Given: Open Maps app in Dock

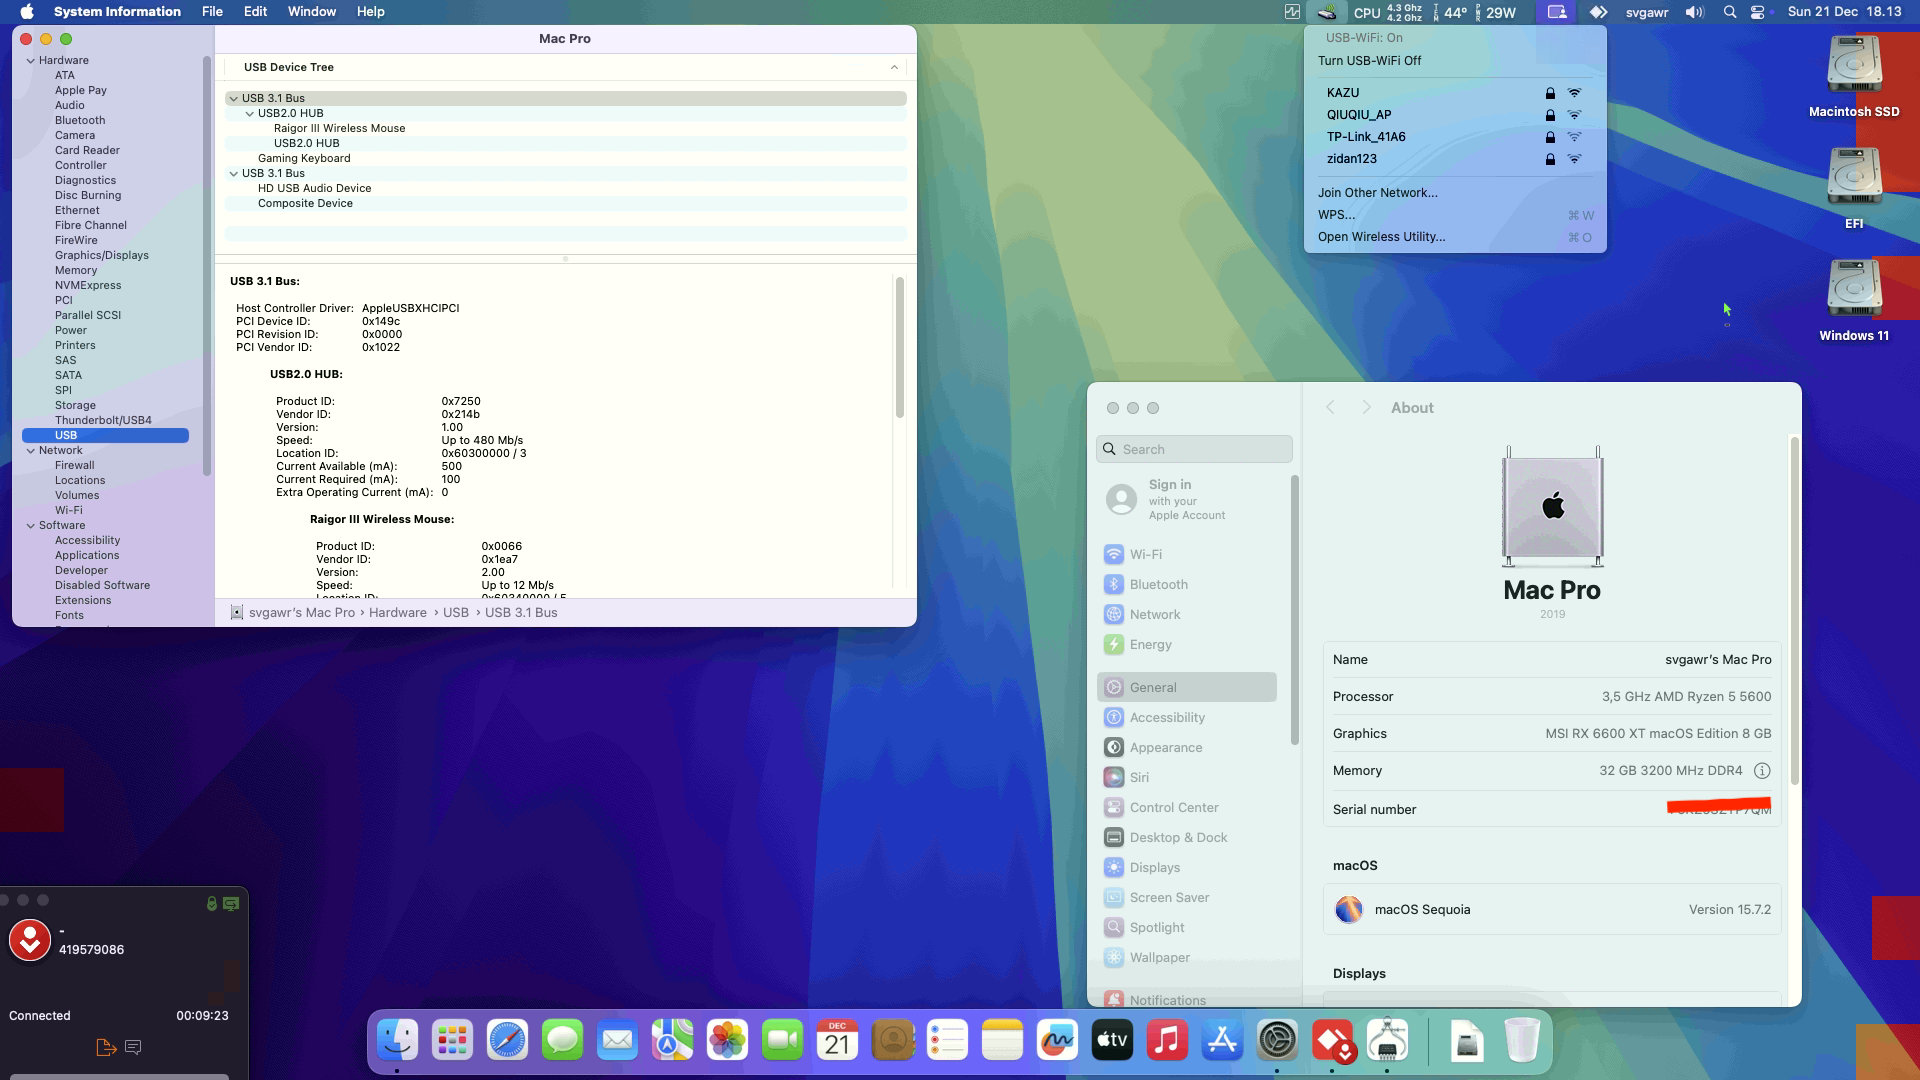Looking at the screenshot, I should coord(672,1041).
